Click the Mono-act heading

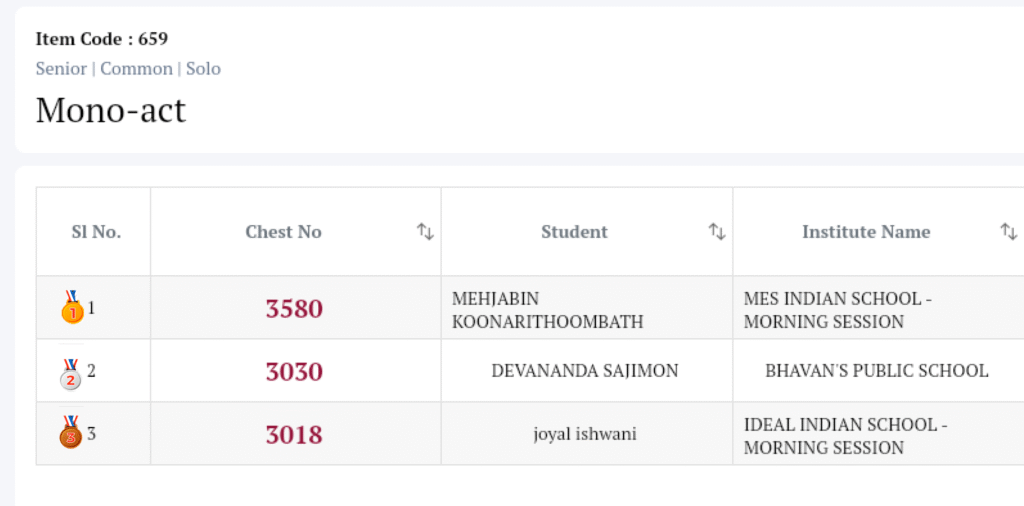point(111,110)
